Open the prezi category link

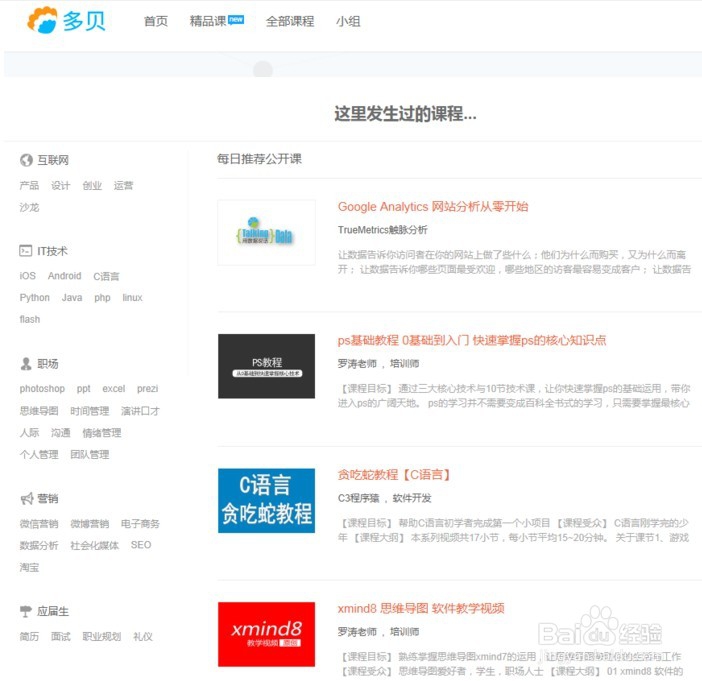[148, 389]
